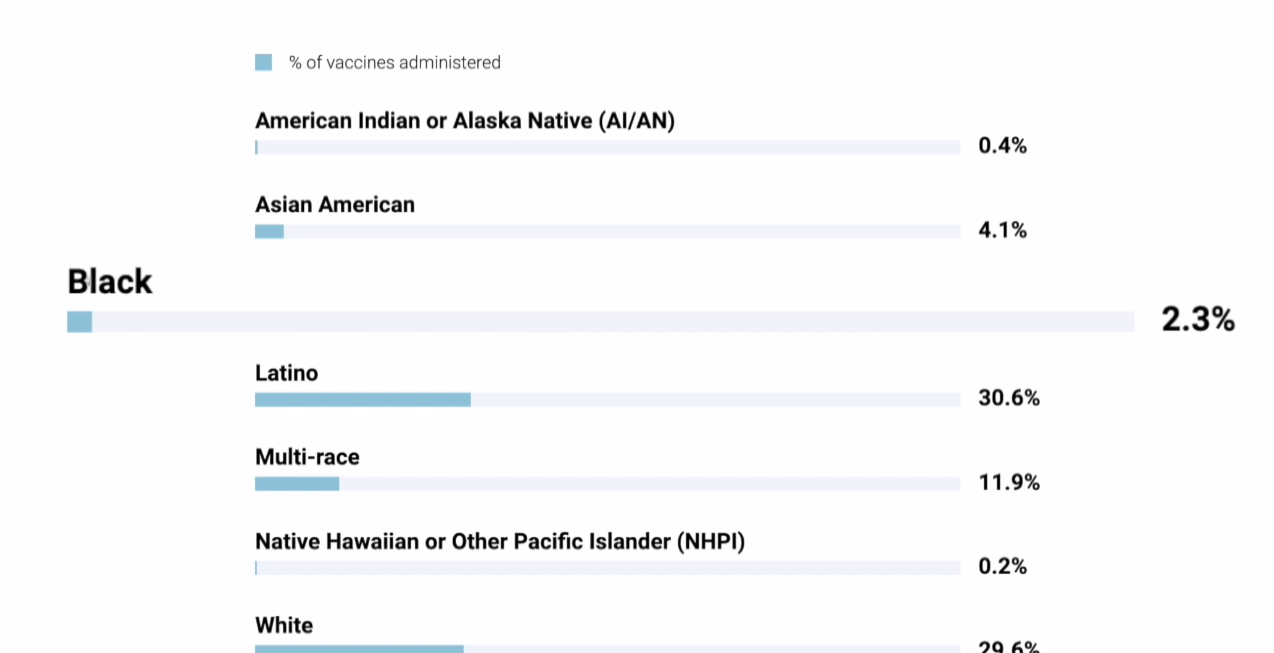This screenshot has width=1274, height=653.
Task: Select the Latino category label
Action: coord(287,373)
